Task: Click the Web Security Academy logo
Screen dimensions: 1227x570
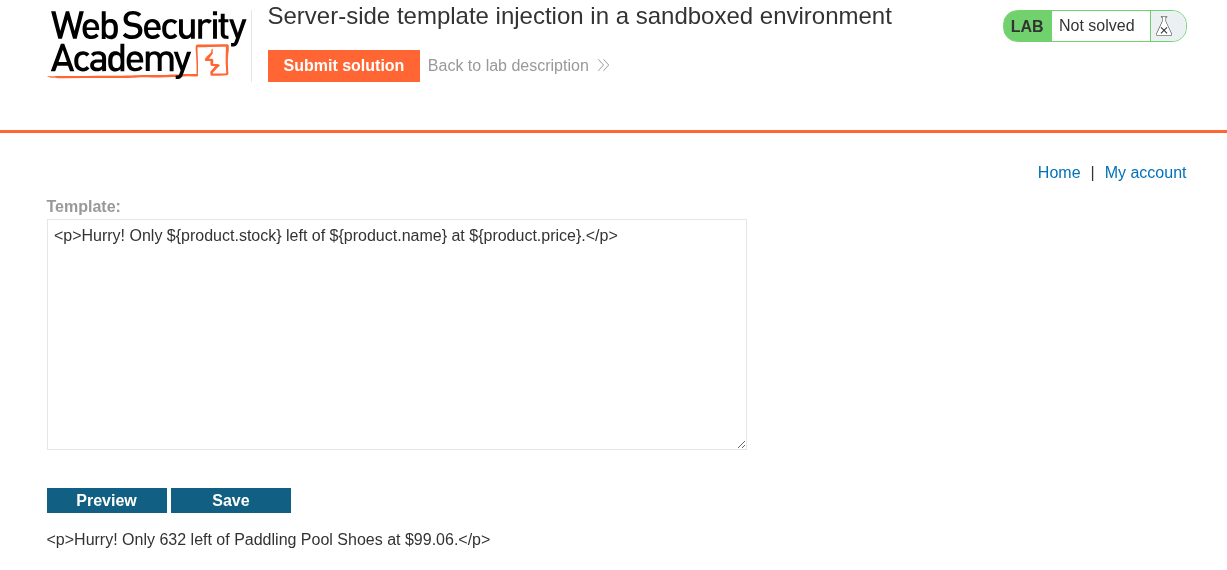Action: tap(147, 44)
